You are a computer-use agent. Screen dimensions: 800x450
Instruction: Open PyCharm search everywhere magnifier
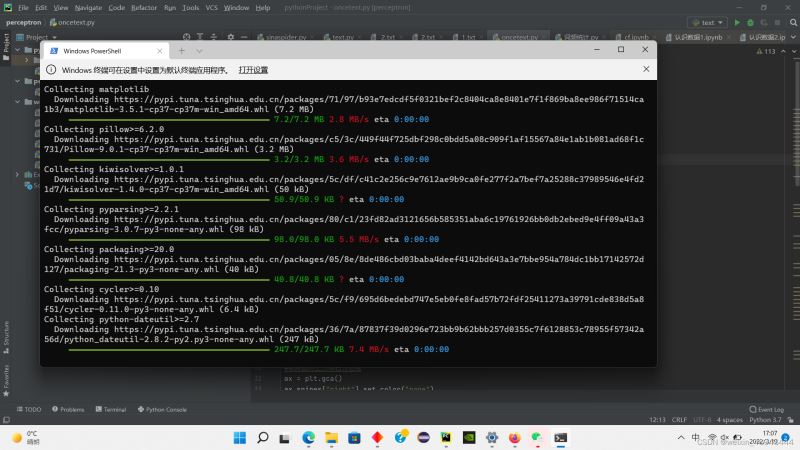793,22
